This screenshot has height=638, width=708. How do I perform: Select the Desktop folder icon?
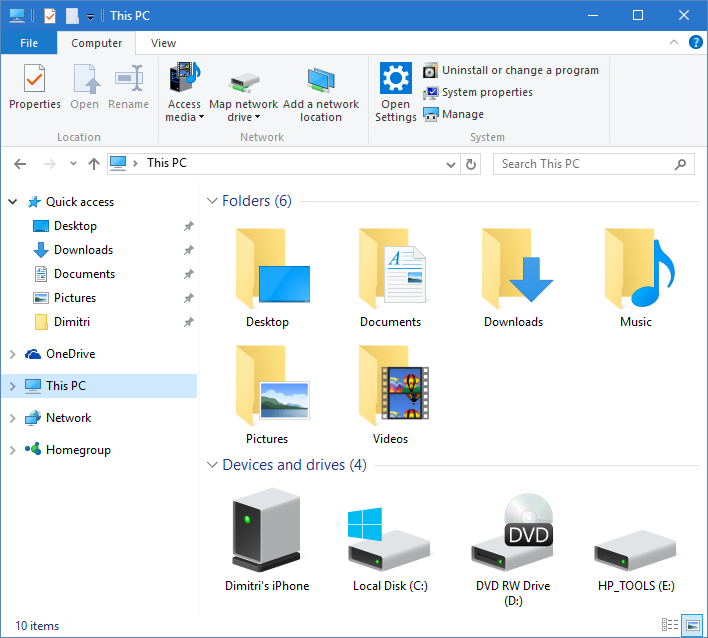272,269
